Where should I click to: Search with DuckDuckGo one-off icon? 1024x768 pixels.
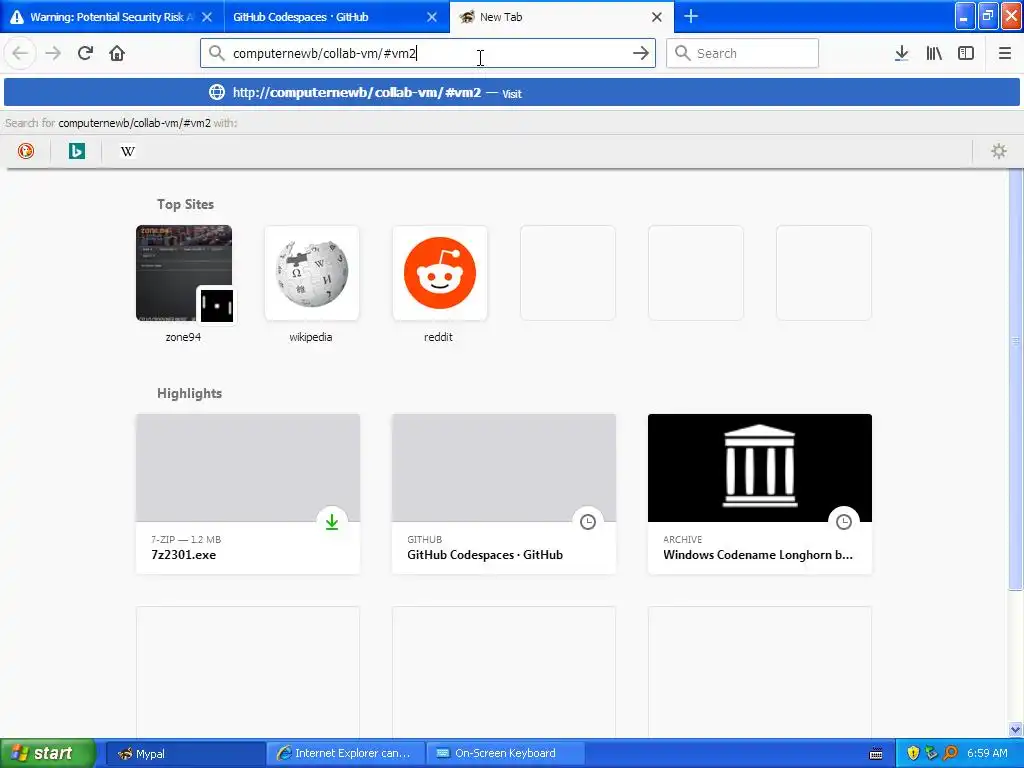point(26,152)
